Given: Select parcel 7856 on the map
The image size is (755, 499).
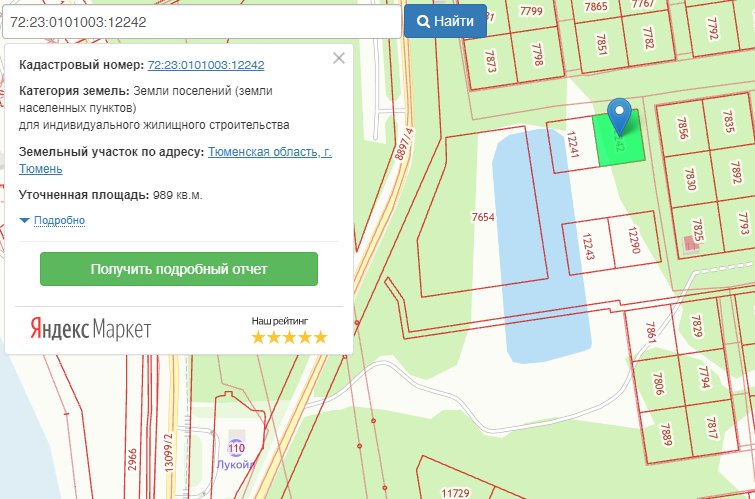Looking at the screenshot, I should [x=684, y=128].
